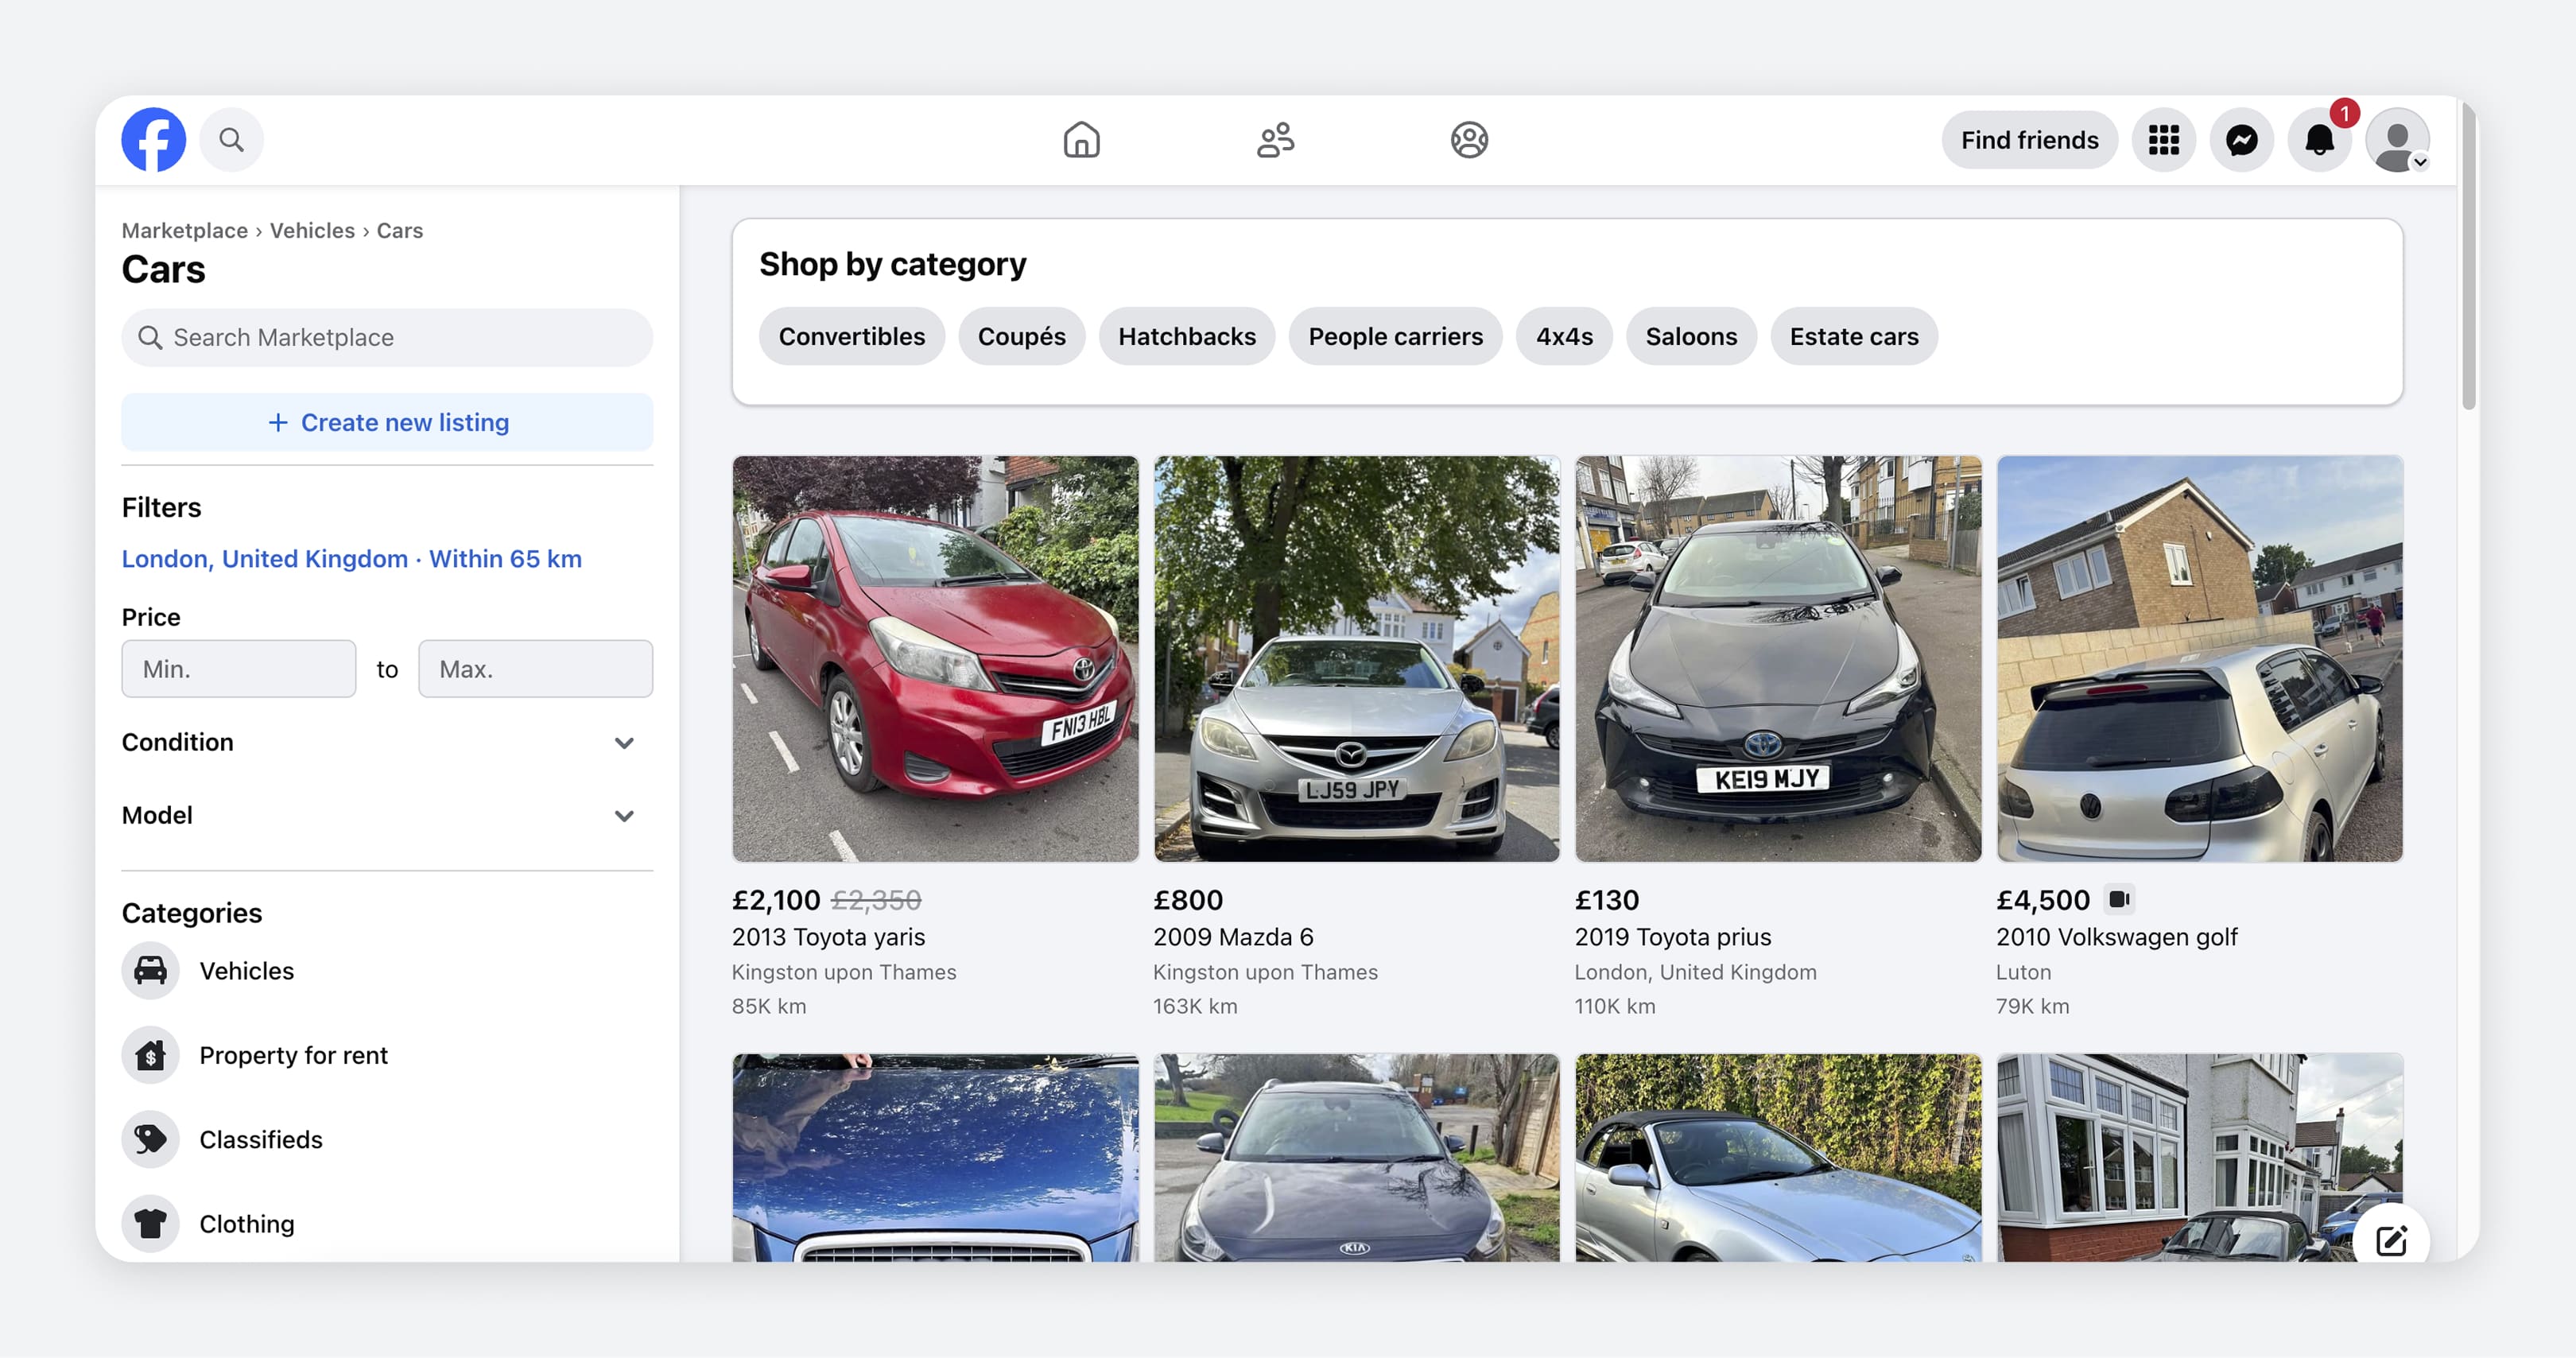Image resolution: width=2576 pixels, height=1358 pixels.
Task: Click the compose new message icon
Action: 2390,1241
